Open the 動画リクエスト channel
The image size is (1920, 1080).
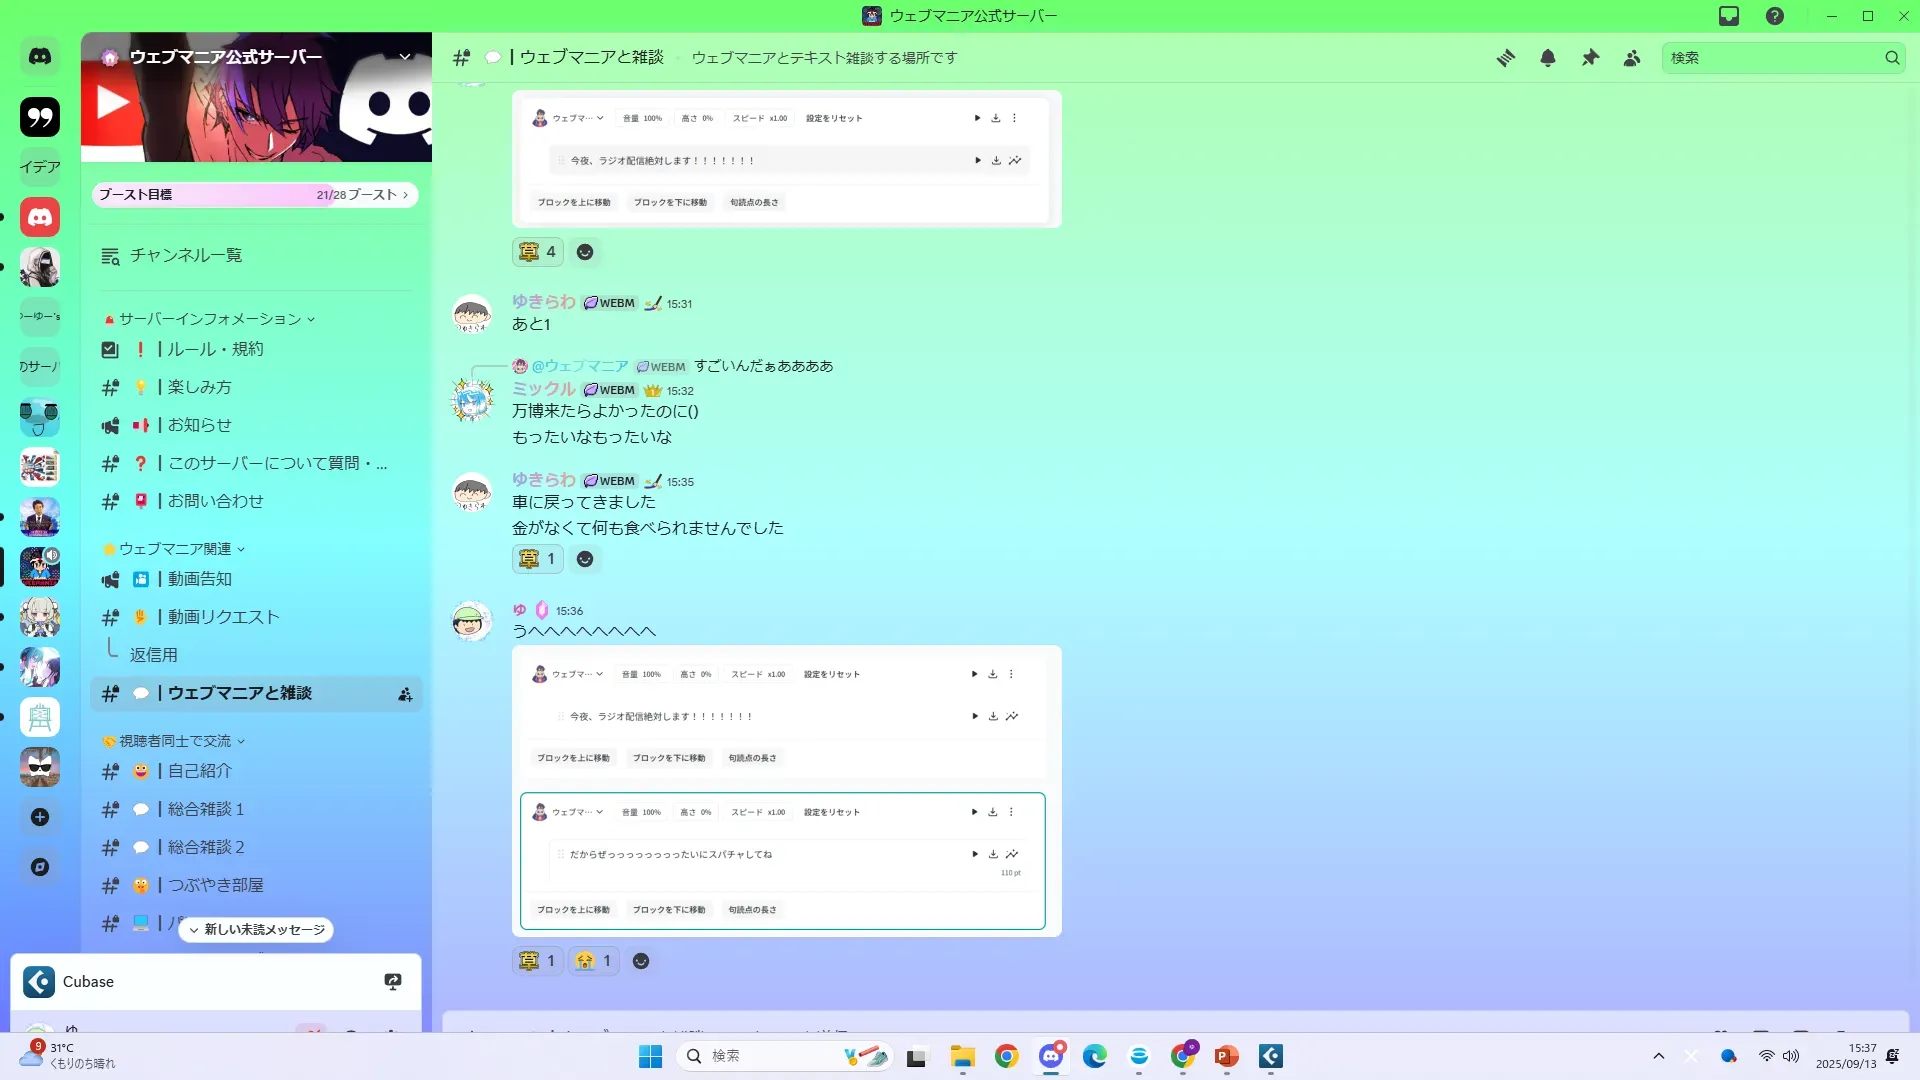(223, 617)
